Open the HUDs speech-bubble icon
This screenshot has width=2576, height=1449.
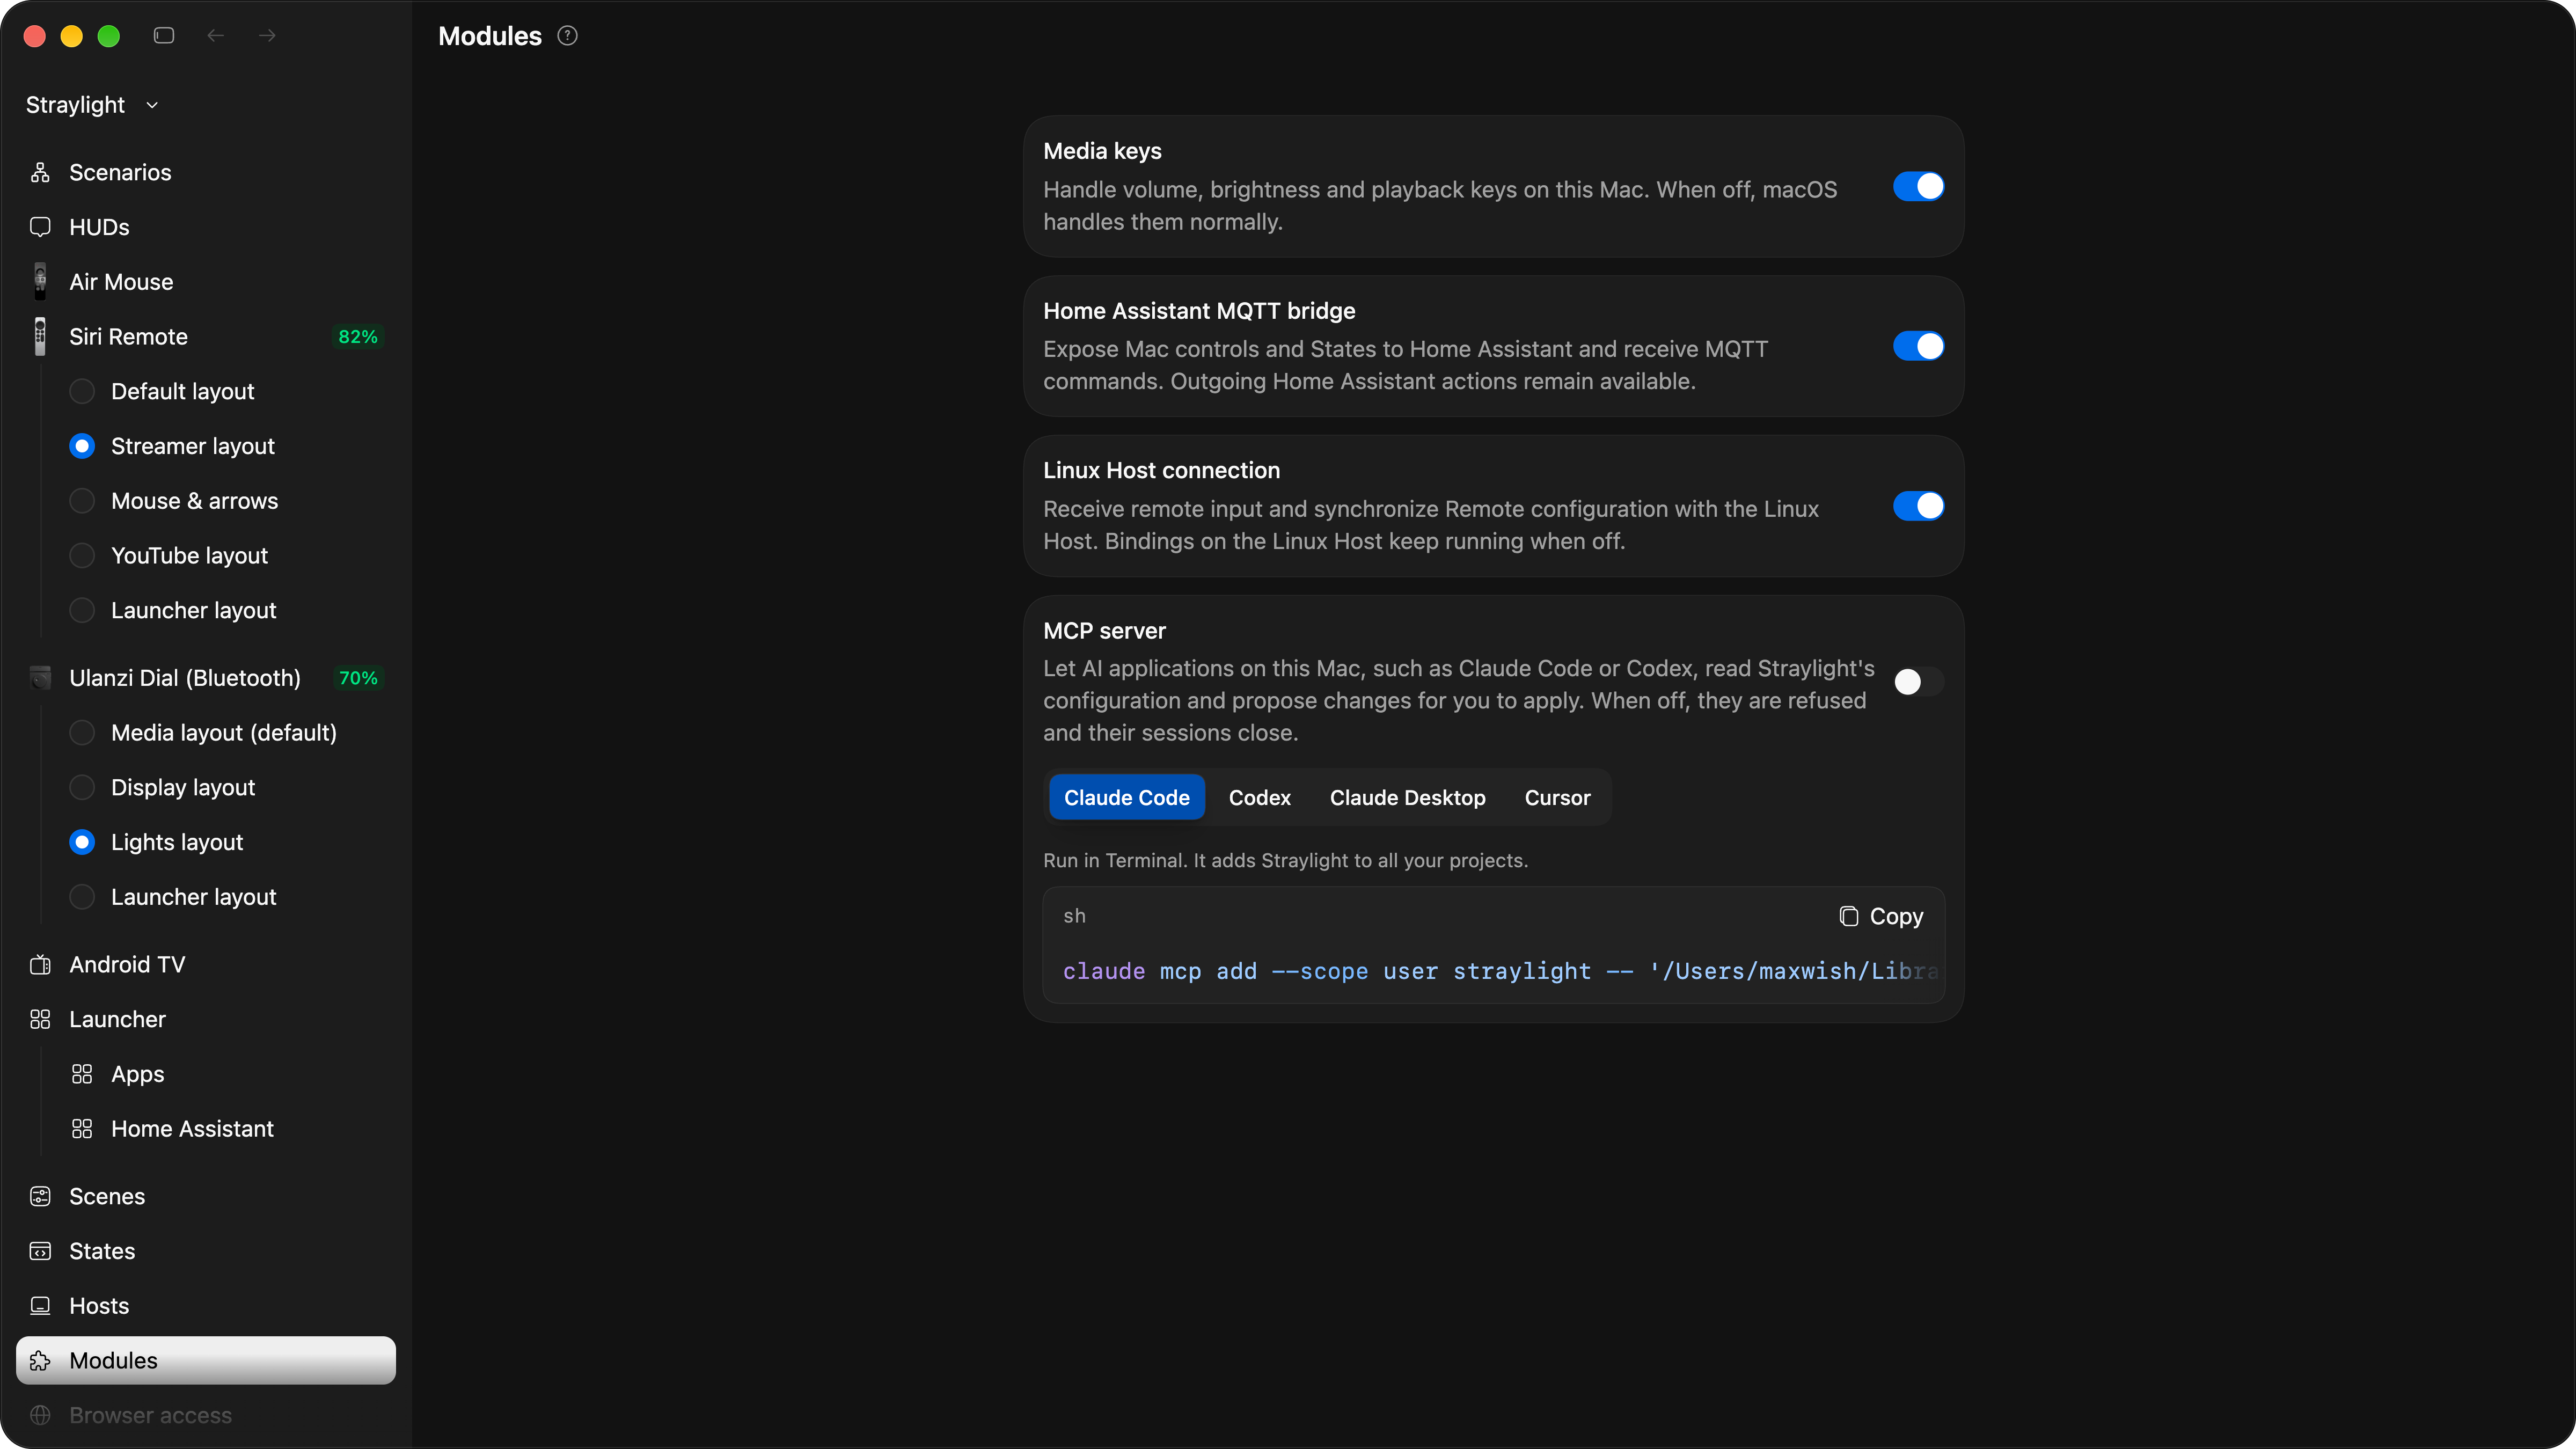[40, 227]
